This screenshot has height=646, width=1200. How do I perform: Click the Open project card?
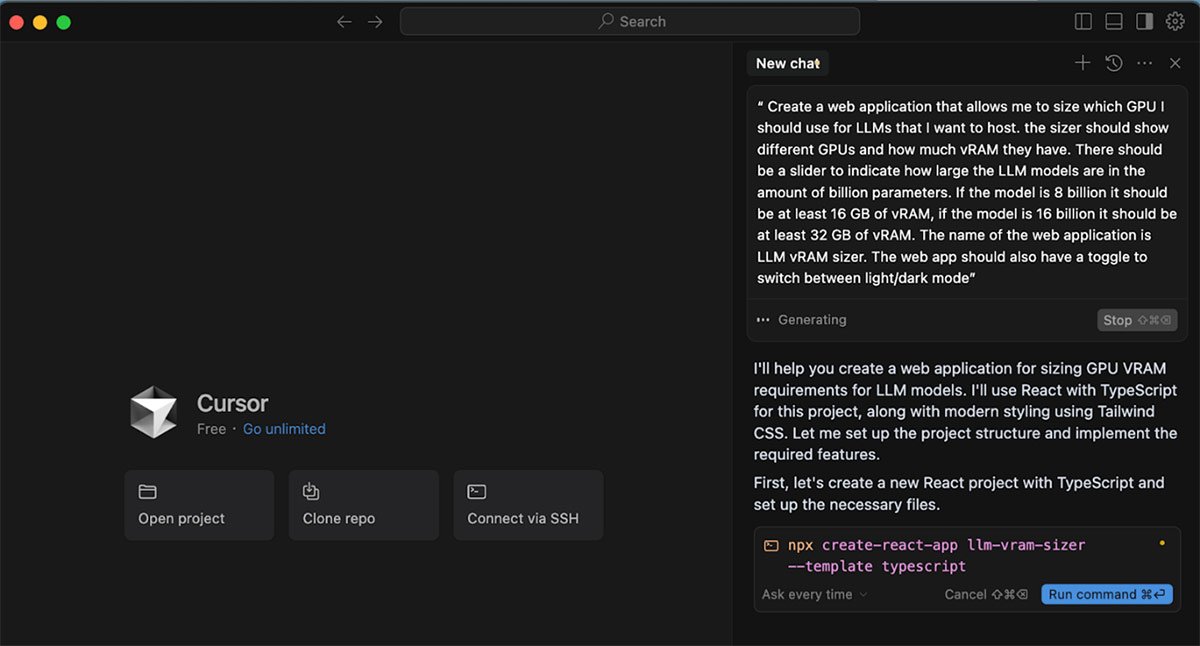coord(199,505)
